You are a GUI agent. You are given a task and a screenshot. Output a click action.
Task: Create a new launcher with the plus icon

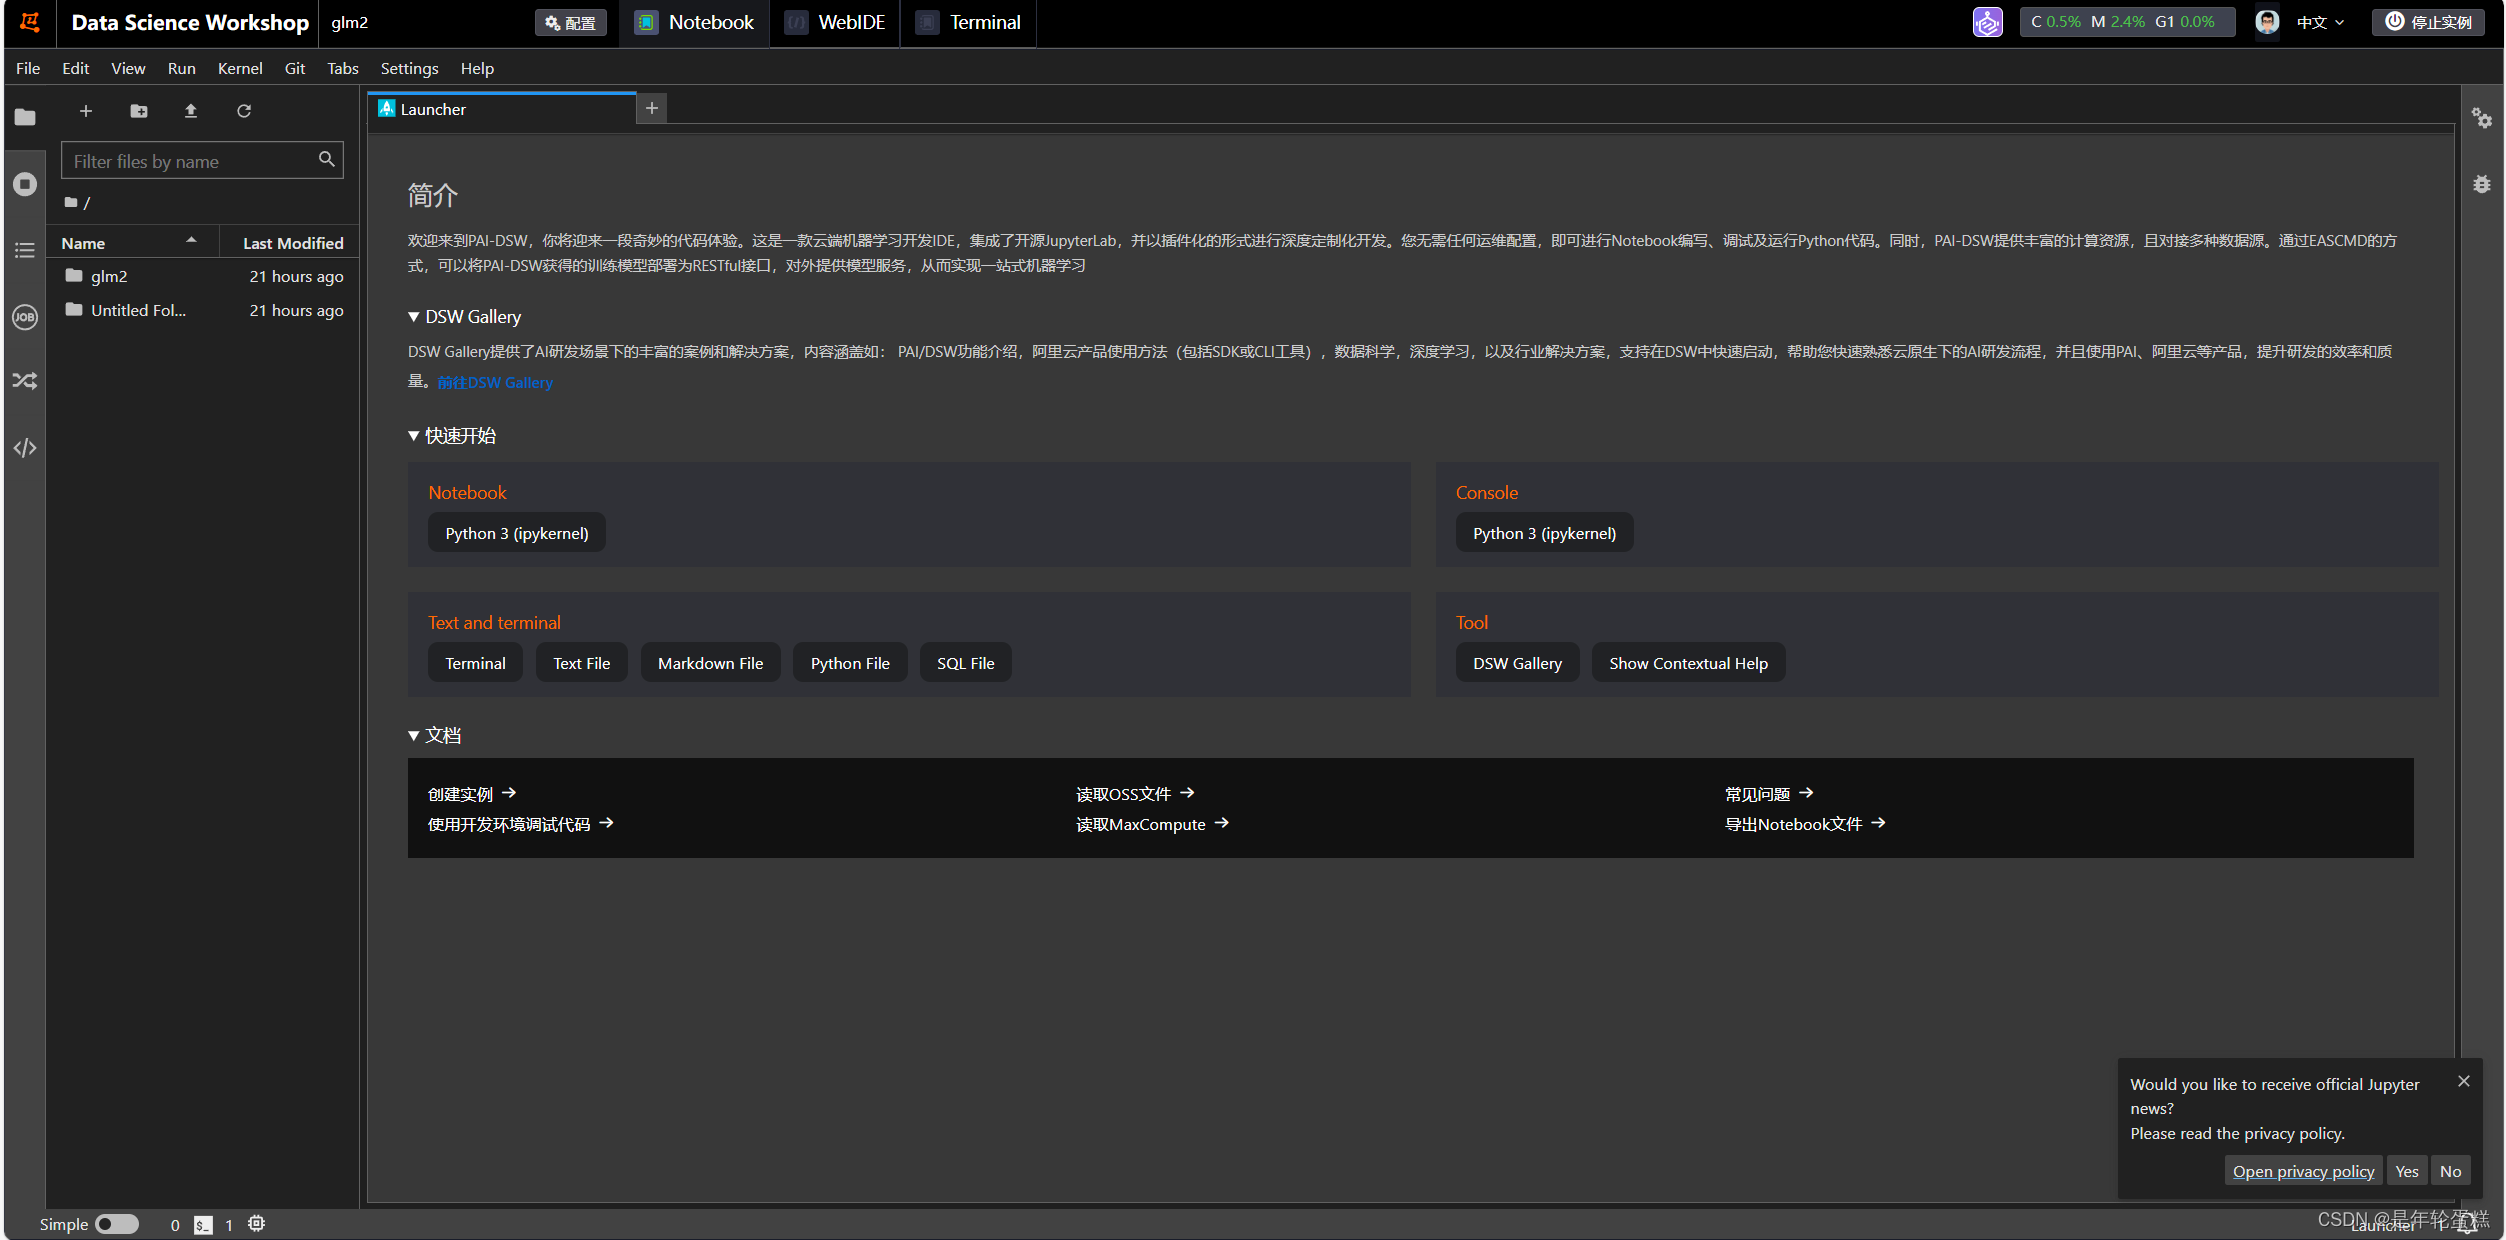pos(86,111)
